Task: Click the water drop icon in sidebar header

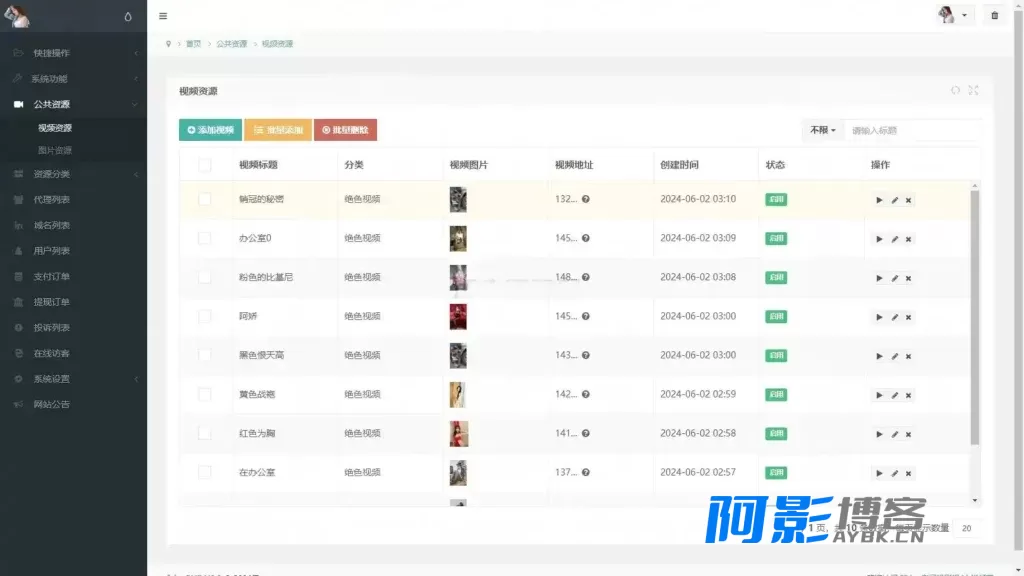Action: tap(128, 16)
